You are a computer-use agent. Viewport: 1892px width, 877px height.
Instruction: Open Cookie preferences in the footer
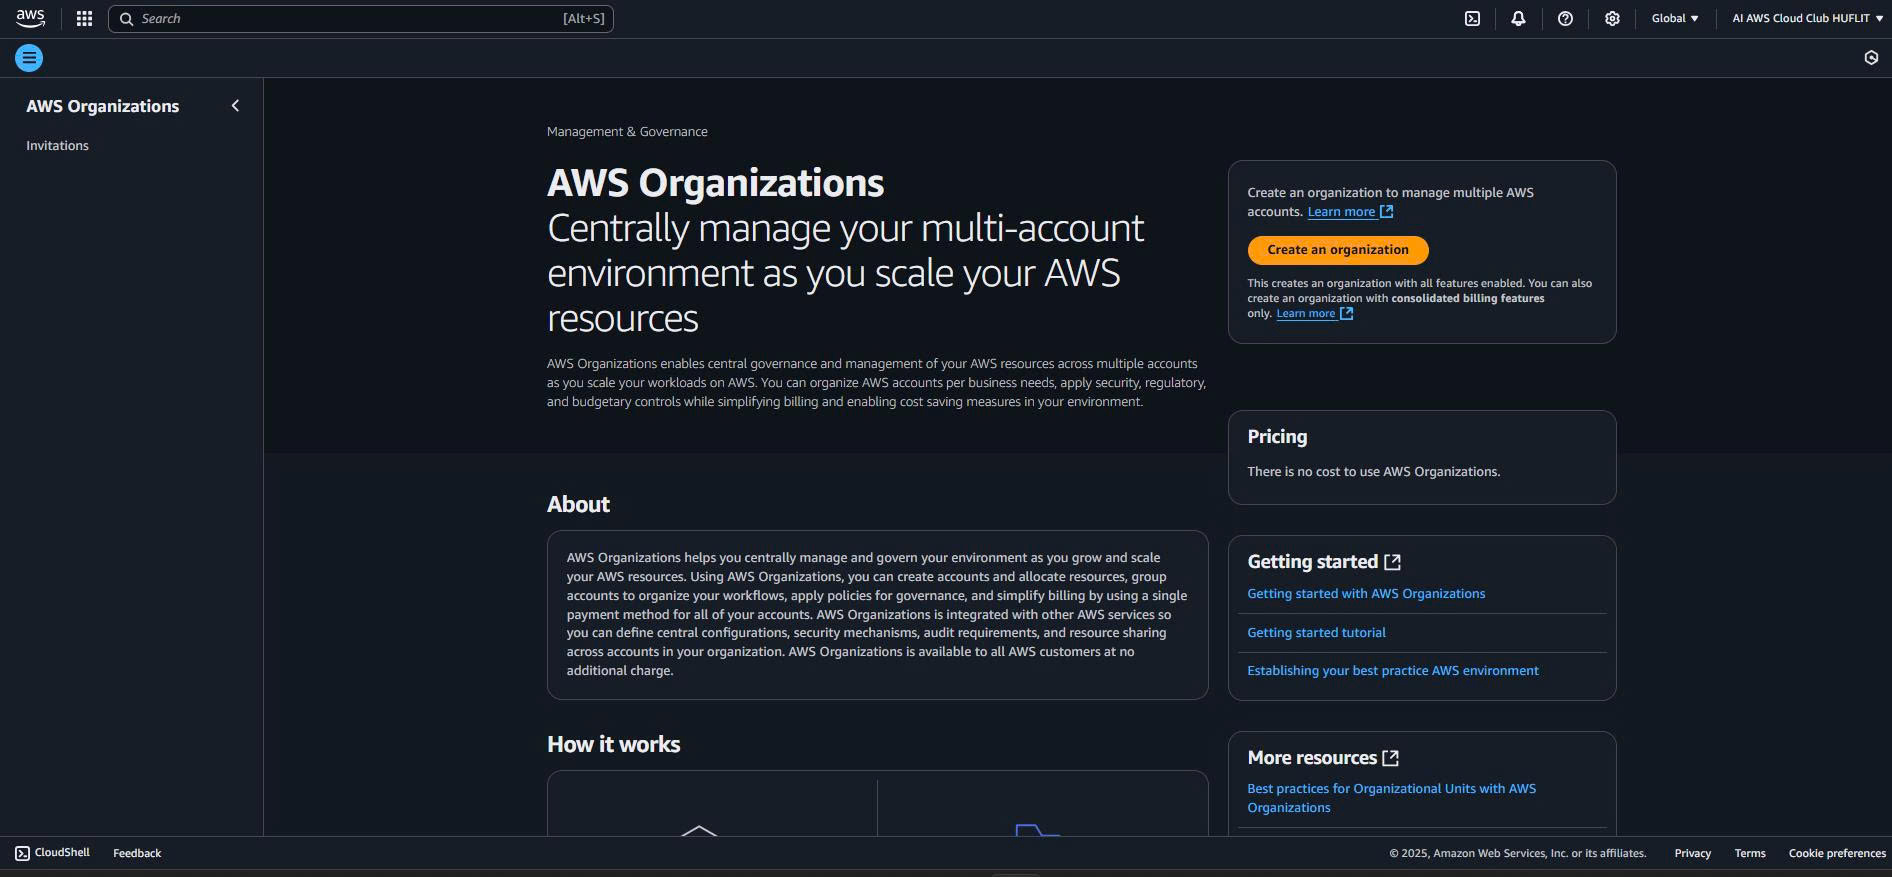(x=1837, y=853)
